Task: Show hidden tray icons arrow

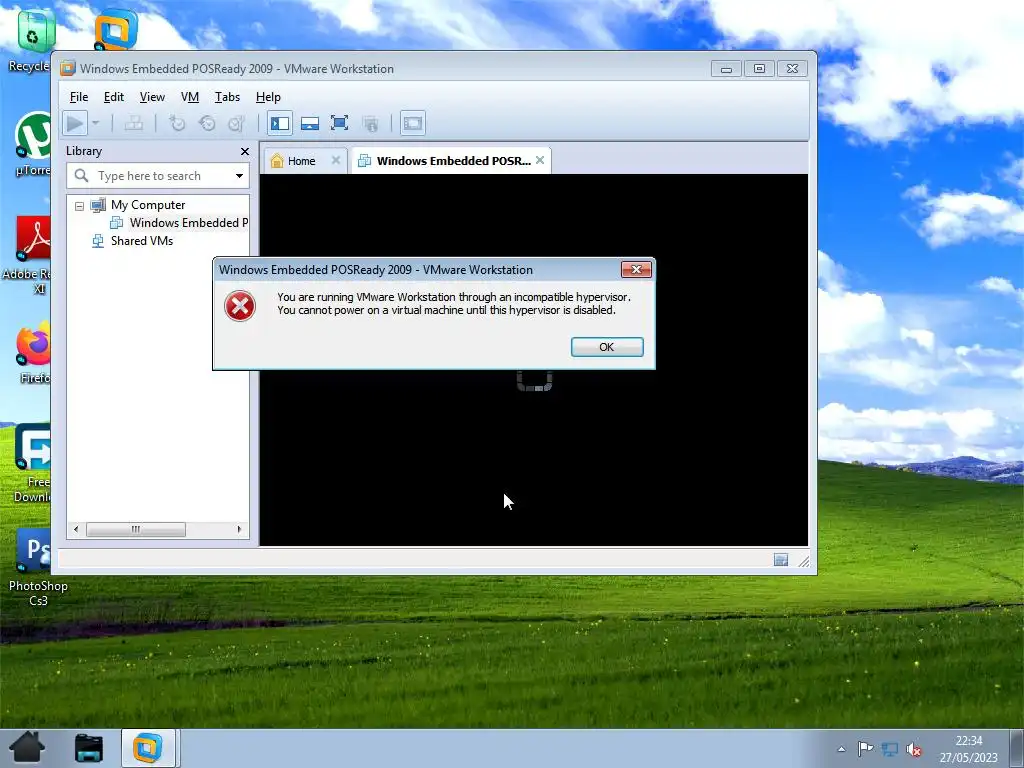Action: click(x=841, y=749)
